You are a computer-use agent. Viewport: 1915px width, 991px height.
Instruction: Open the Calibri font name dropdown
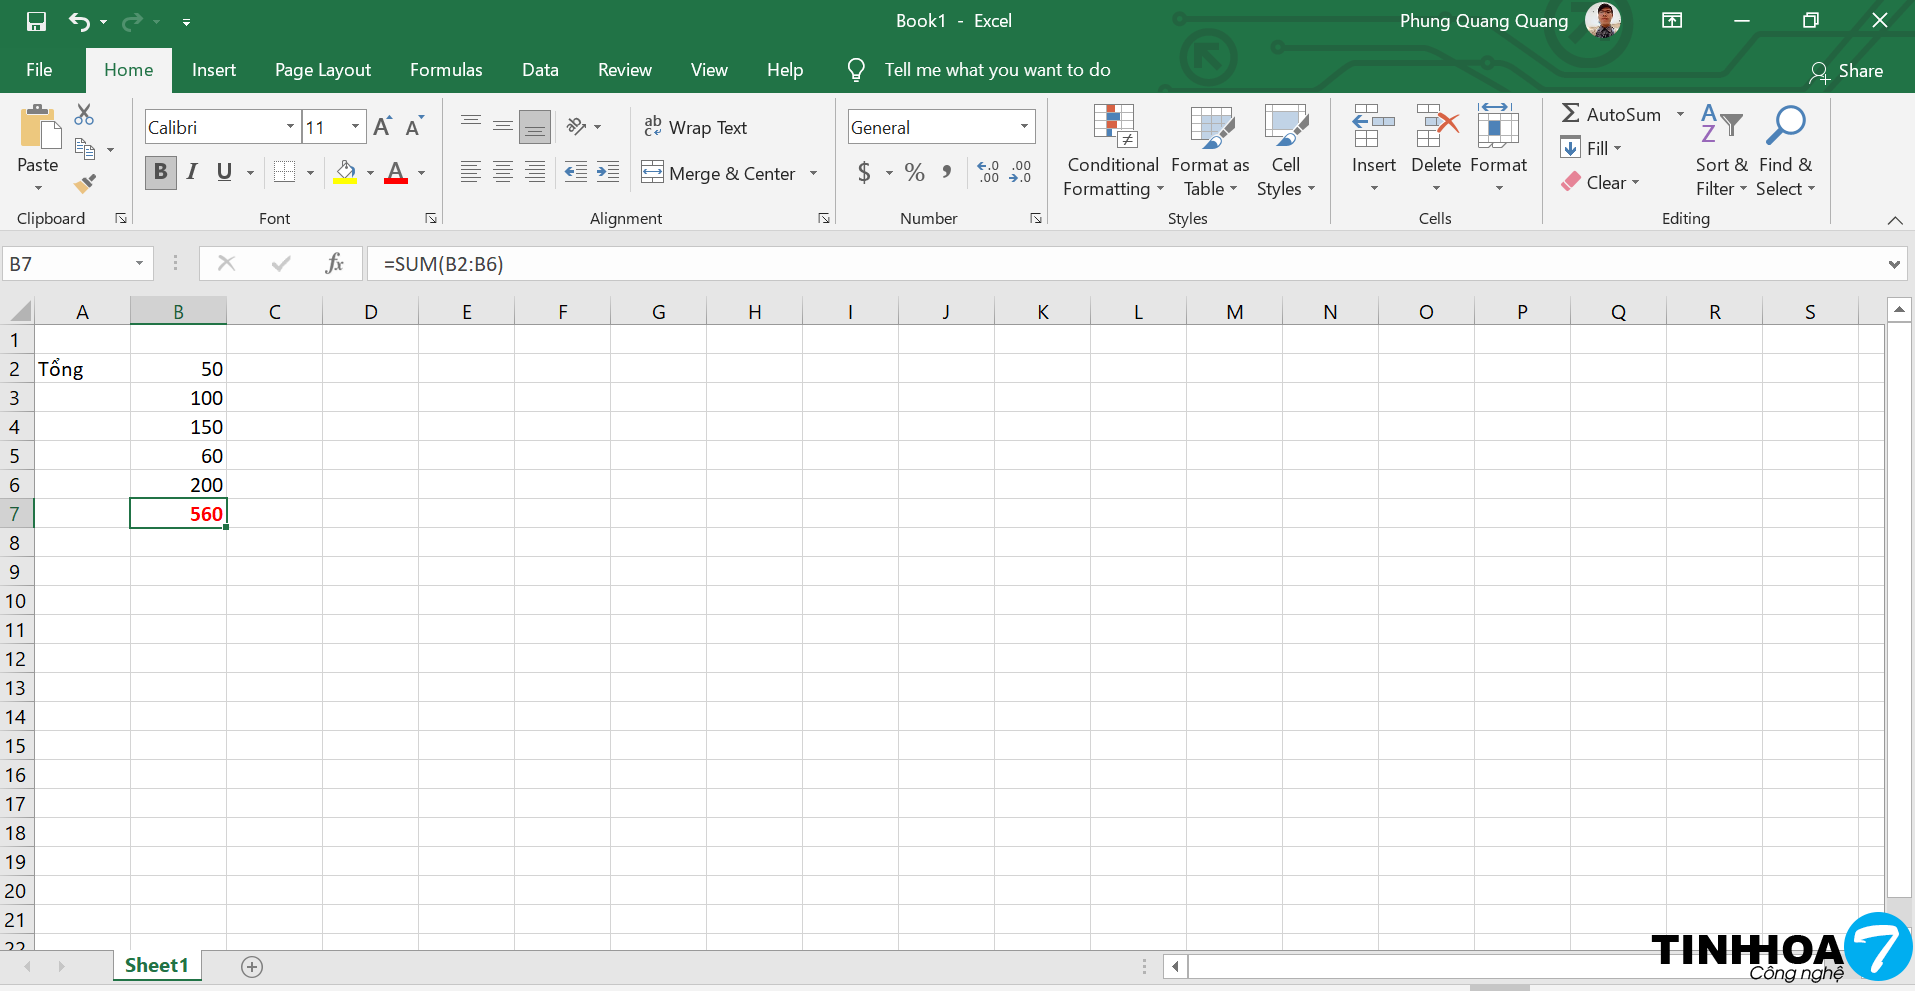[290, 127]
